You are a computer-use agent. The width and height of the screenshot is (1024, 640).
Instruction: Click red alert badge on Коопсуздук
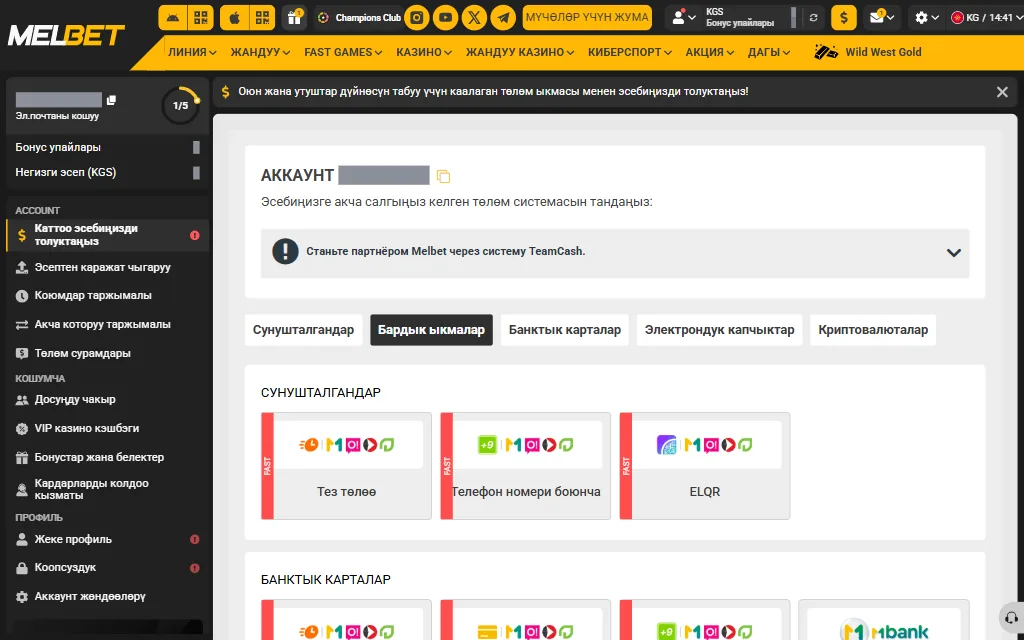[x=195, y=568]
